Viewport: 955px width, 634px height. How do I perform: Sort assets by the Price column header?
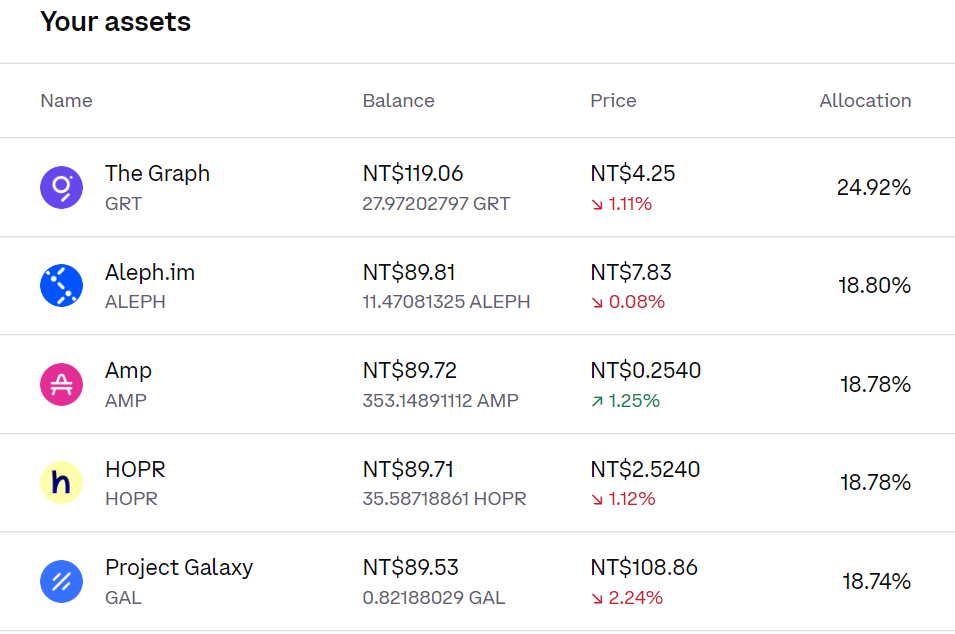(613, 100)
